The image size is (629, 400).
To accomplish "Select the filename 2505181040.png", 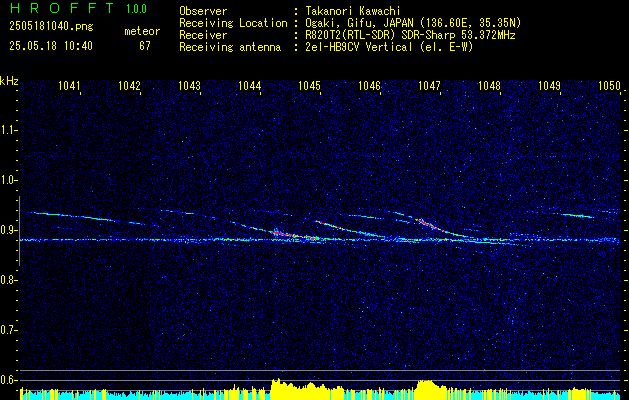I will 51,27.
